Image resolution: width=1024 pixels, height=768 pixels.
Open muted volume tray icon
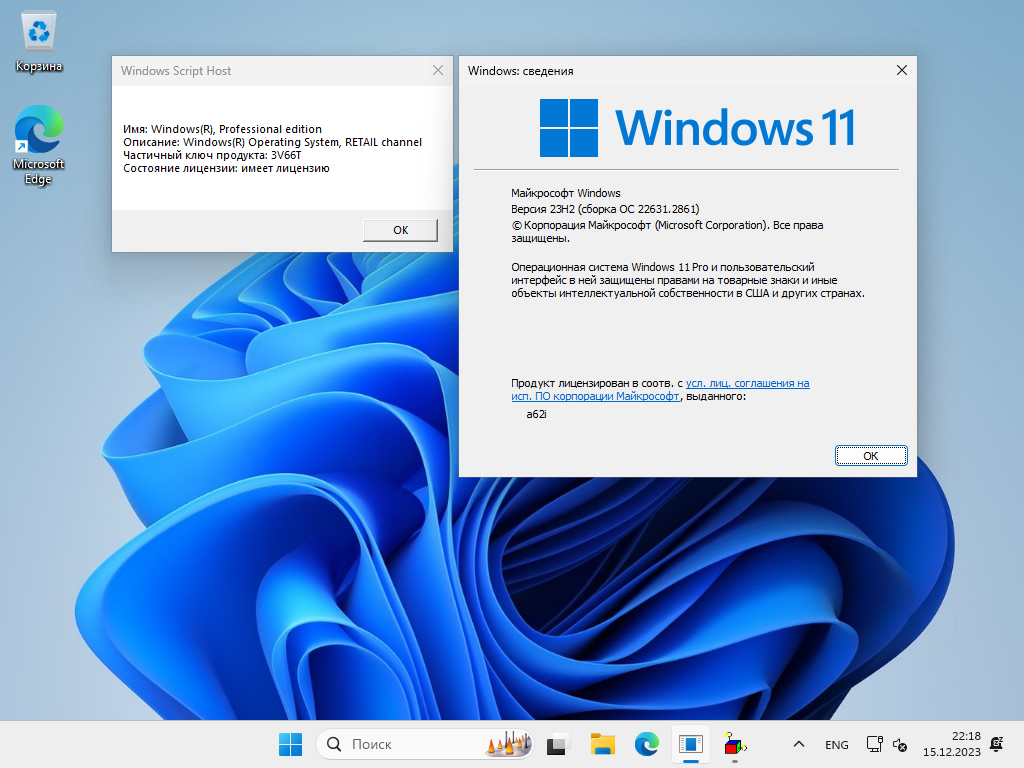(x=900, y=744)
